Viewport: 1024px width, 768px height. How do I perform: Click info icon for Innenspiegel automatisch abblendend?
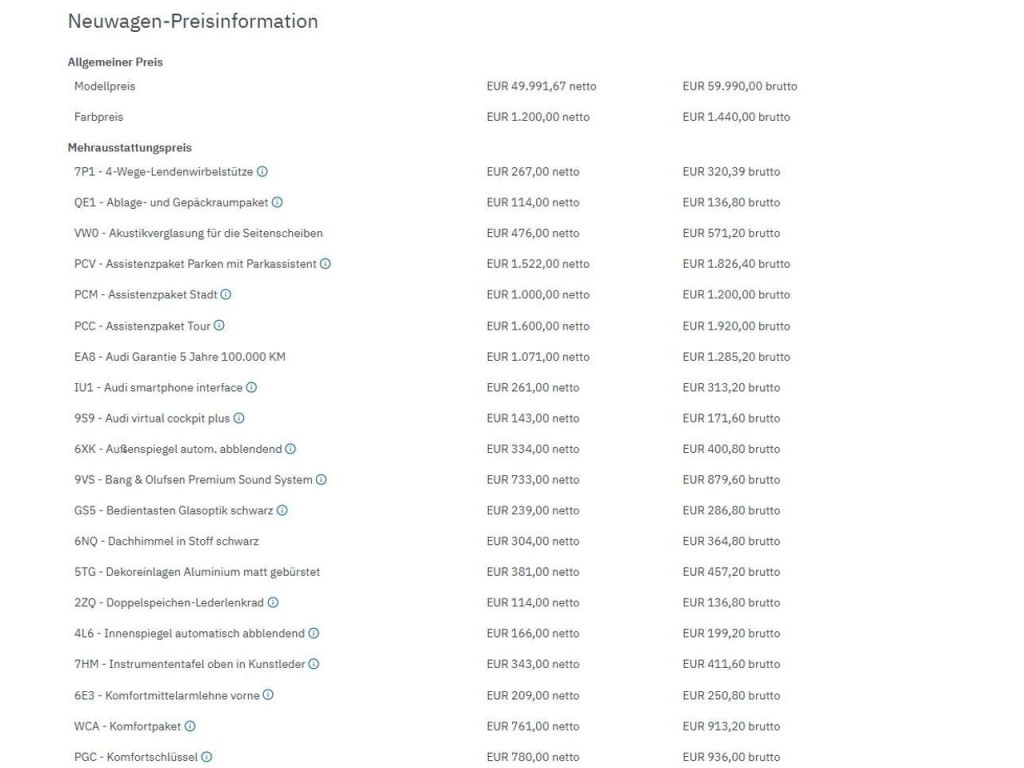[313, 633]
